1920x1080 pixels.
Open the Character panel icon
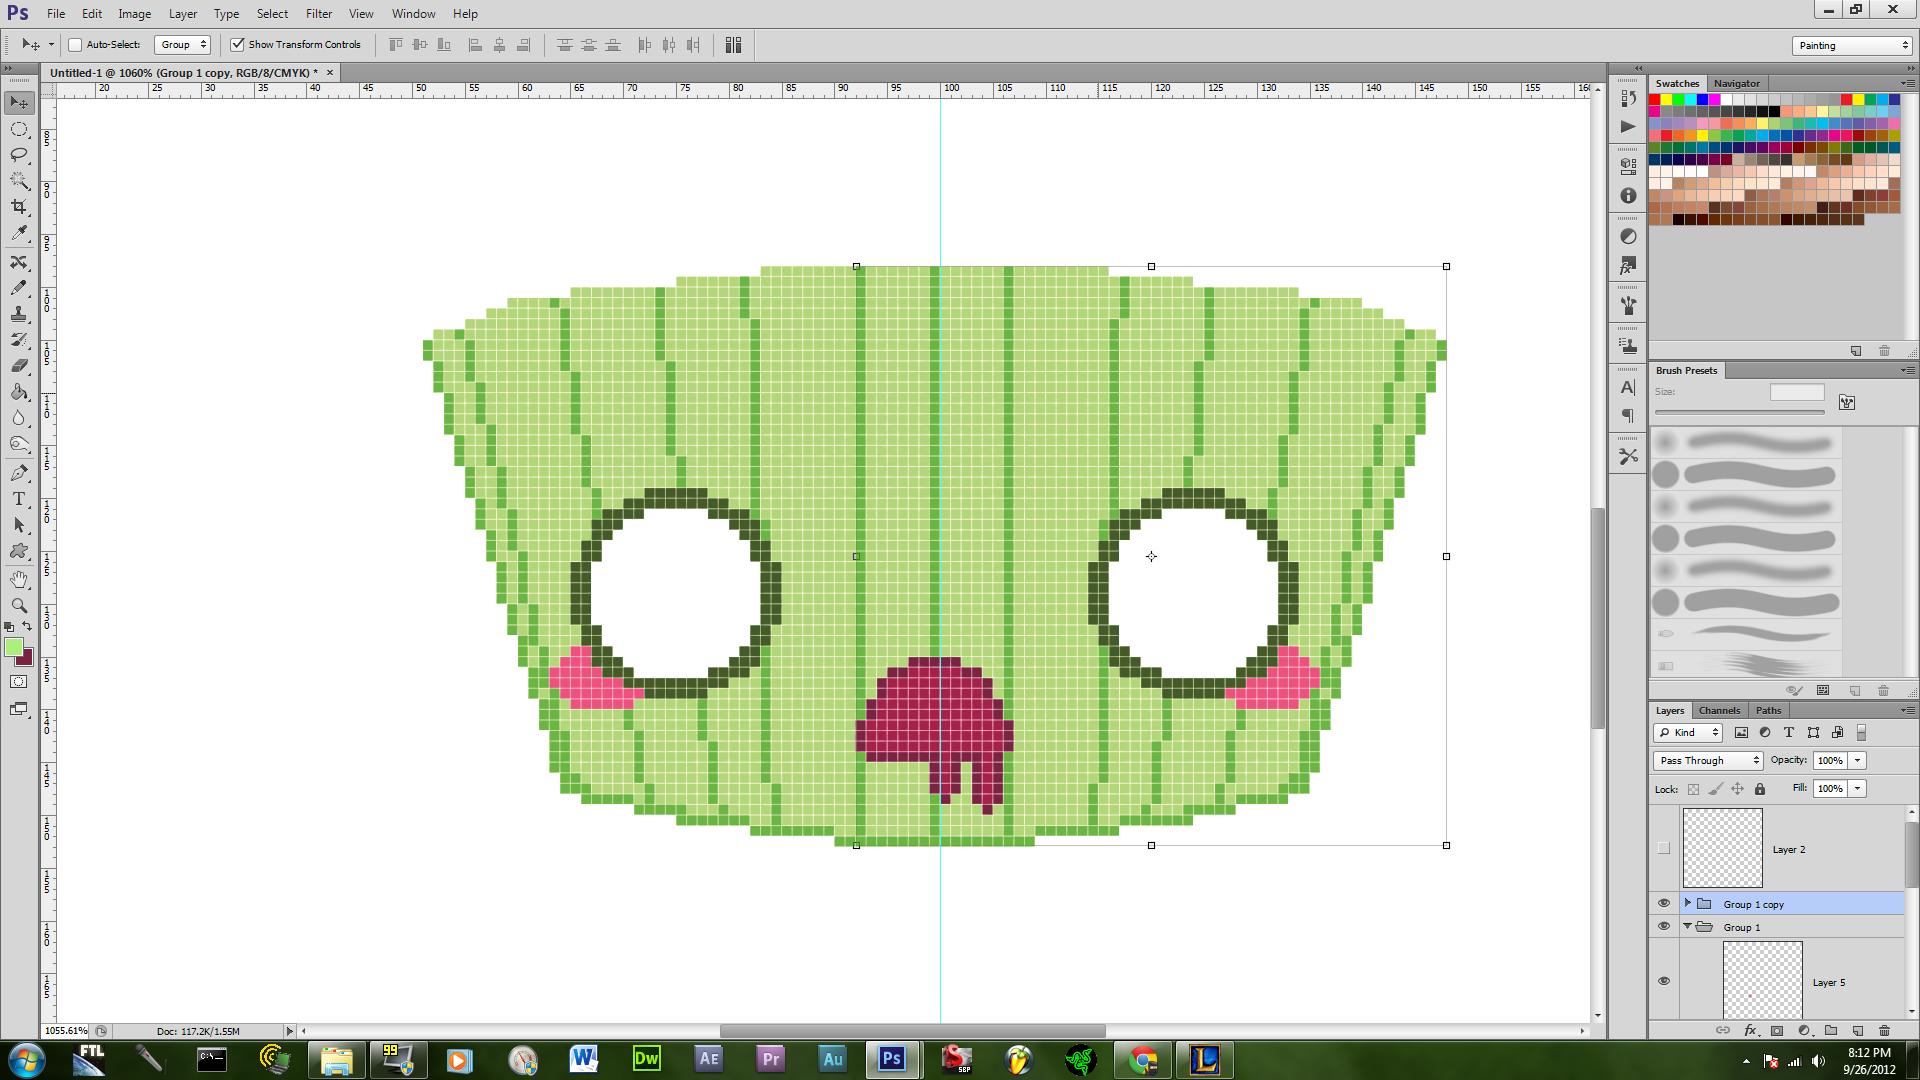click(1628, 387)
